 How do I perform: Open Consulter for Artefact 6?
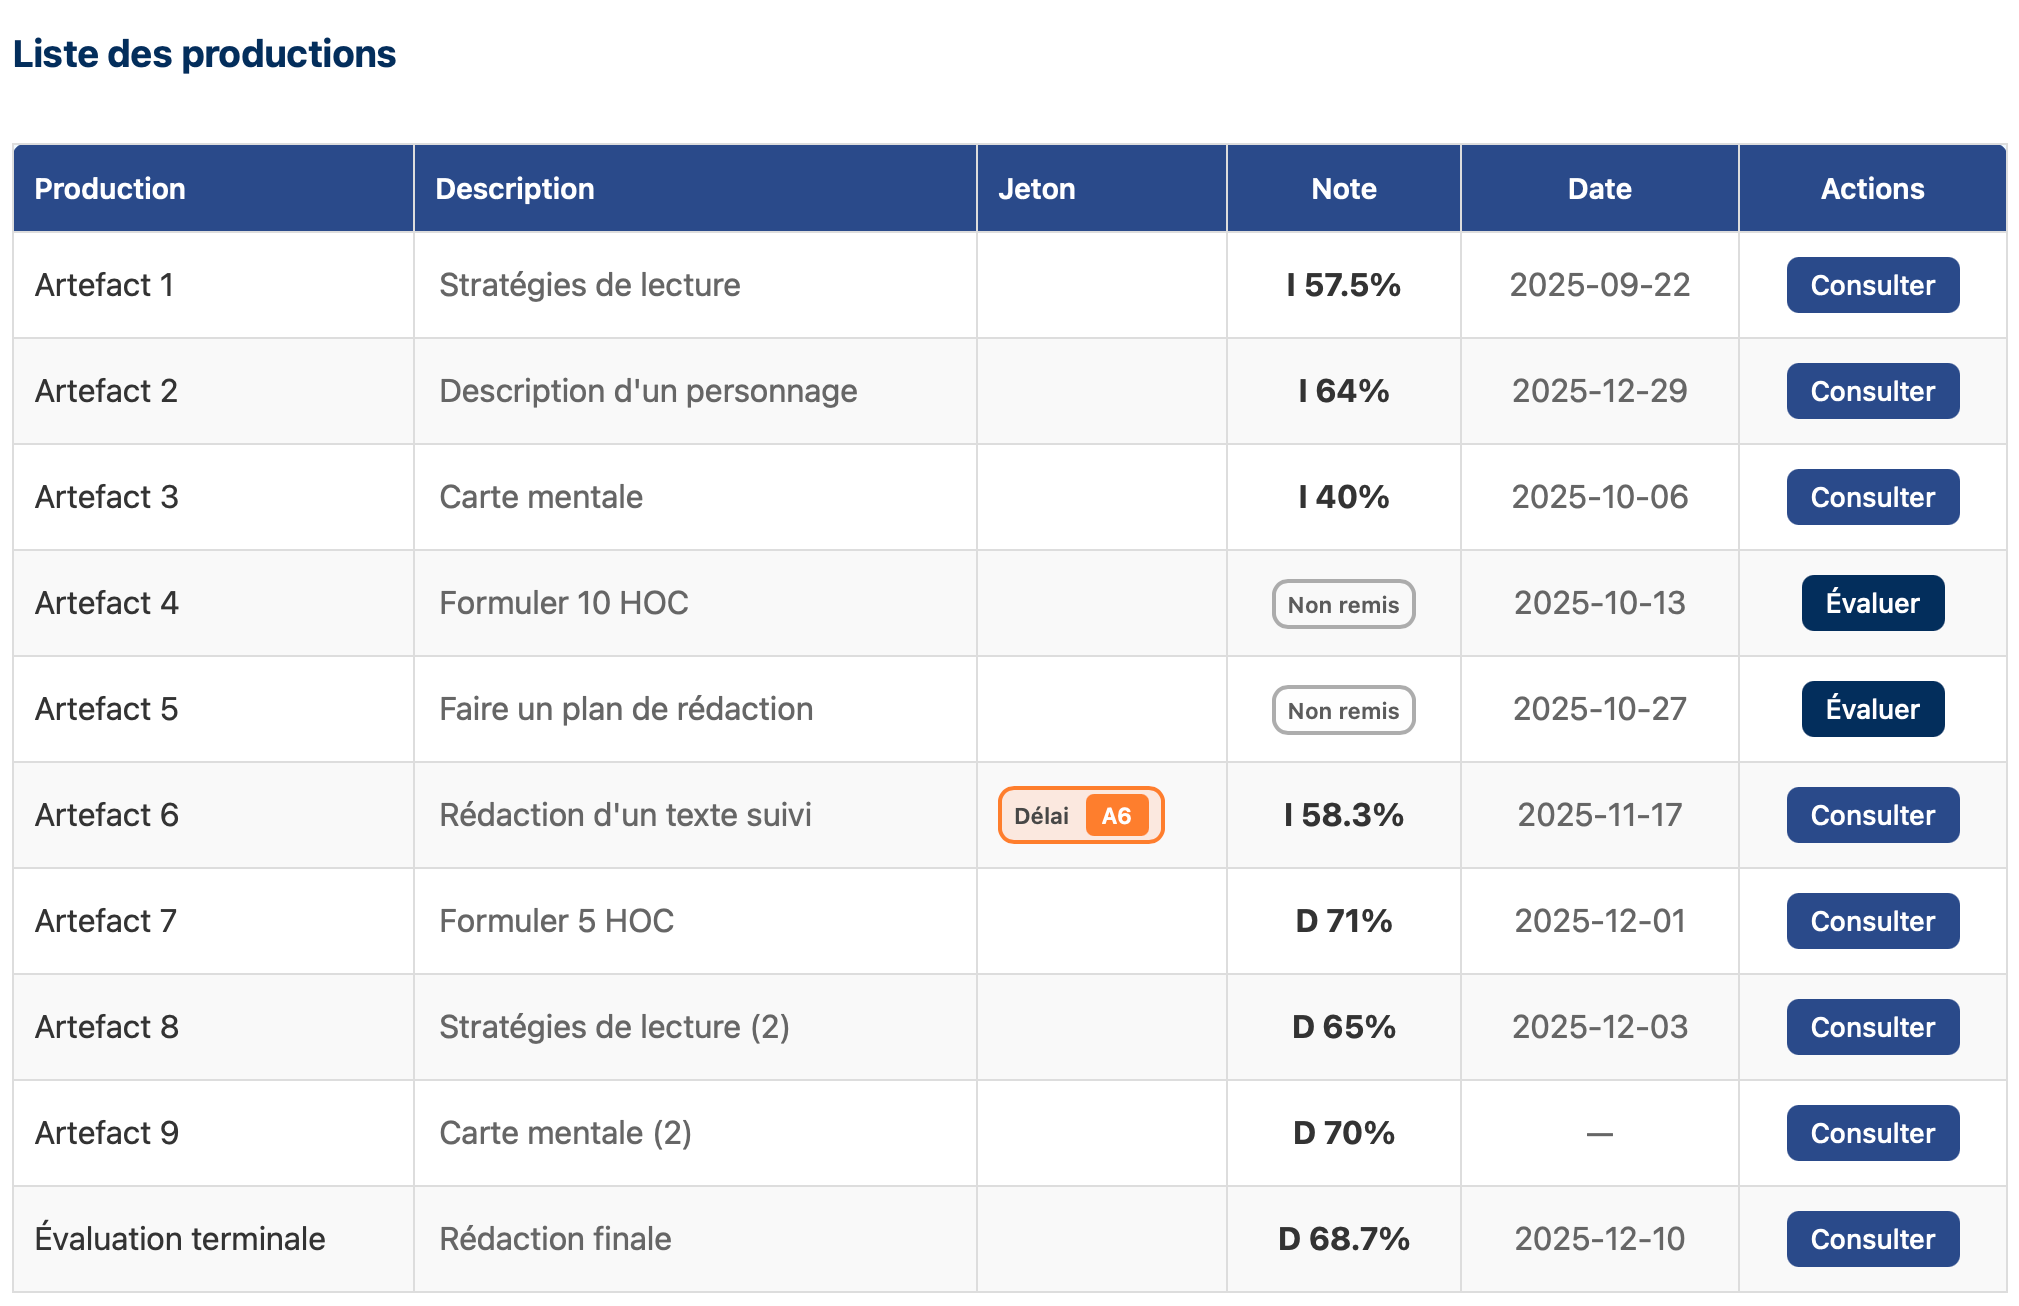click(1871, 815)
